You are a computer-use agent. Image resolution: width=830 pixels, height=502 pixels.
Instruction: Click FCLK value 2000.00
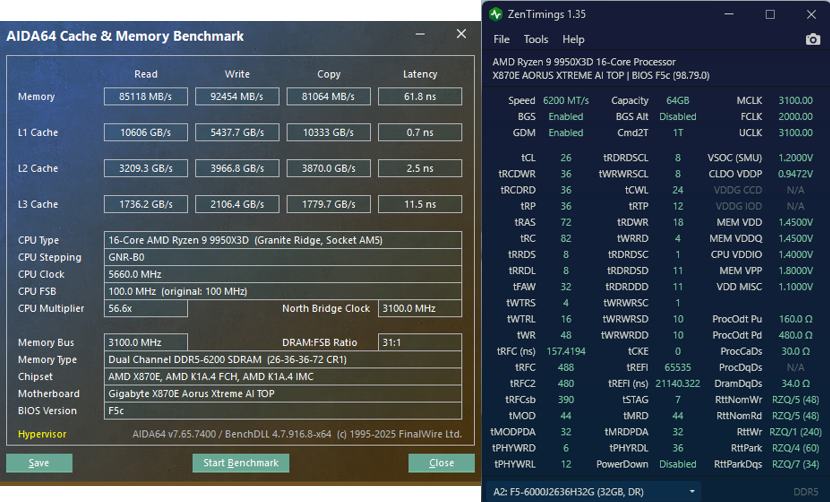796,116
